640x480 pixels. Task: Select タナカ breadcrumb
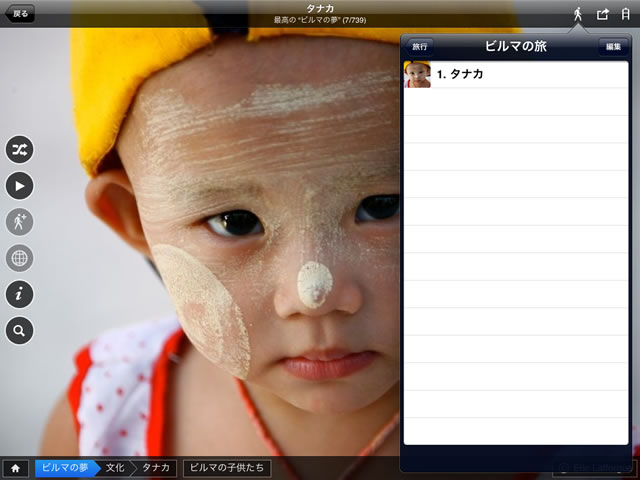(156, 468)
